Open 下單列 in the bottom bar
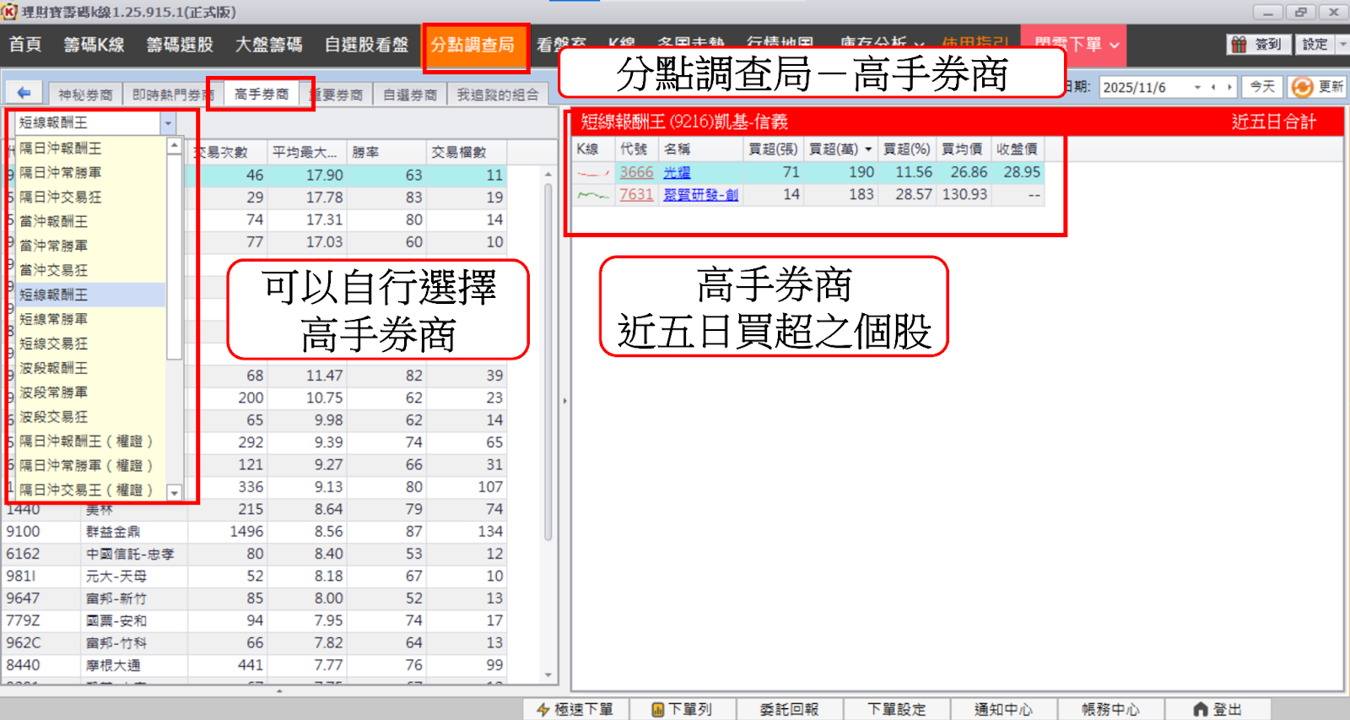Viewport: 1350px width, 720px height. tap(682, 709)
